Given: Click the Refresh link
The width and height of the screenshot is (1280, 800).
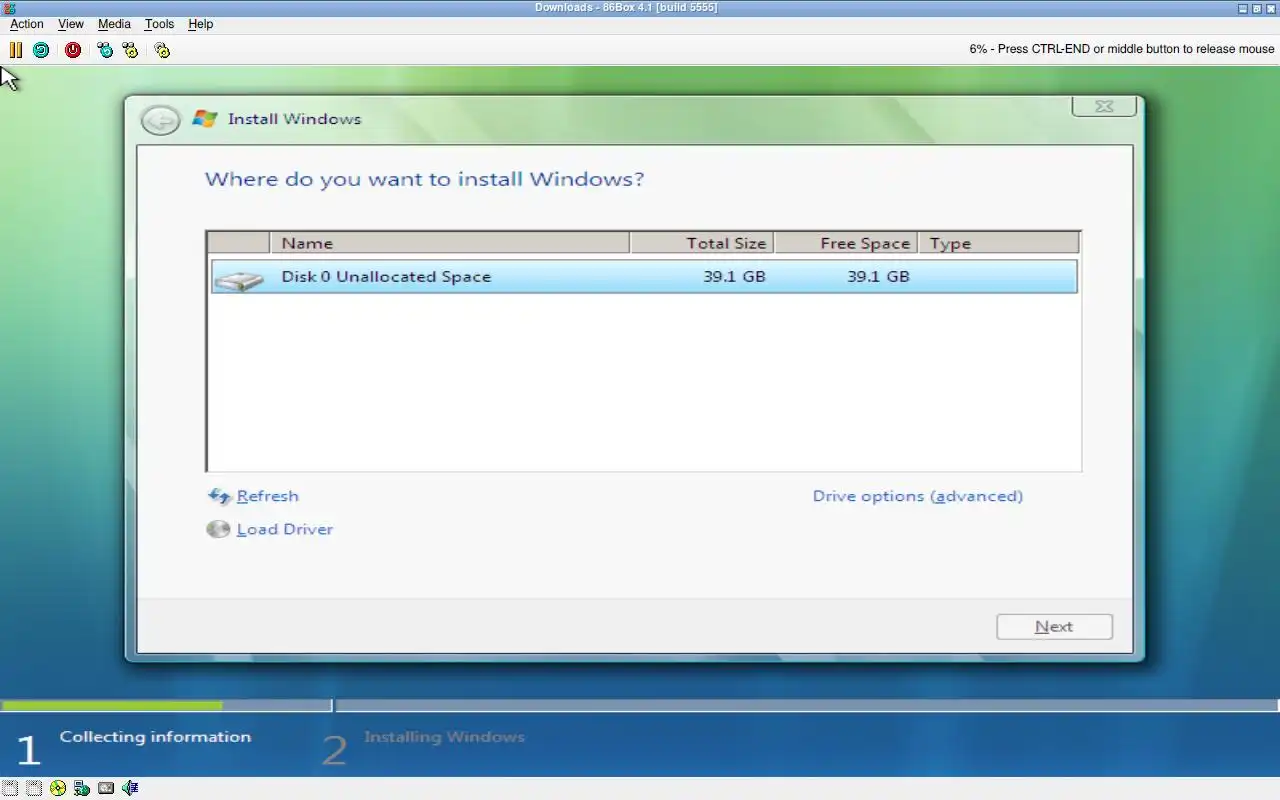Looking at the screenshot, I should click(267, 496).
